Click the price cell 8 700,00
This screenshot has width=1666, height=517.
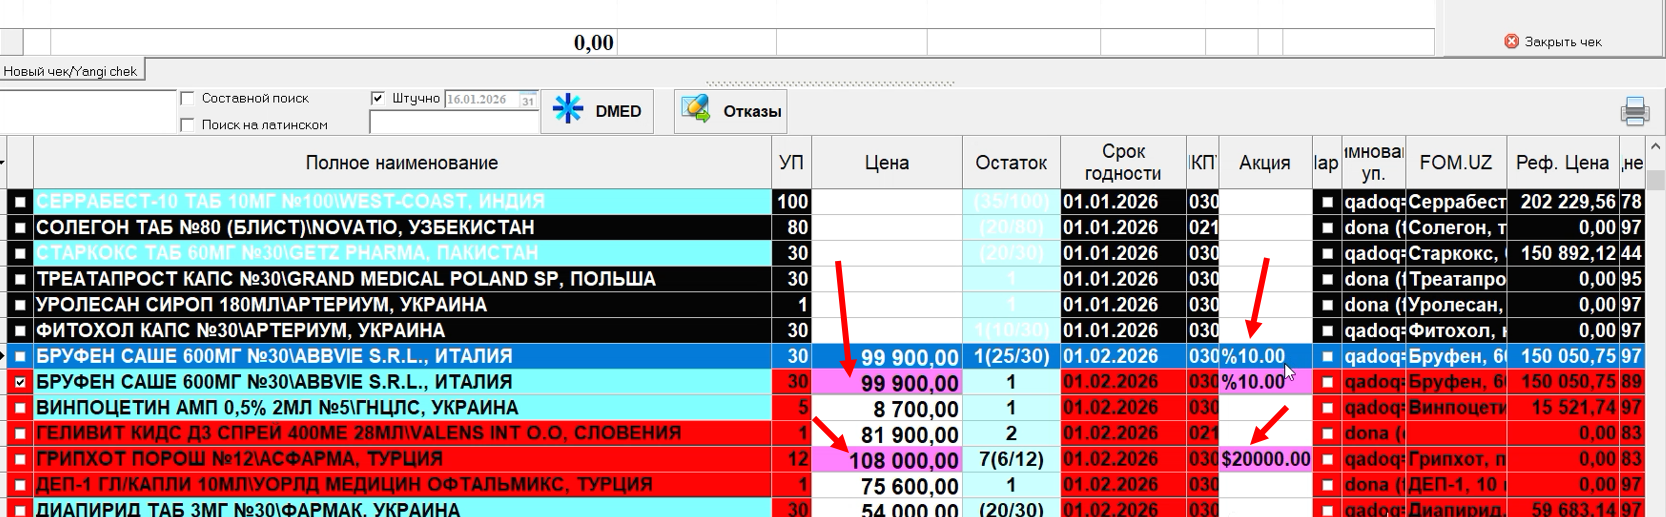pyautogui.click(x=887, y=408)
